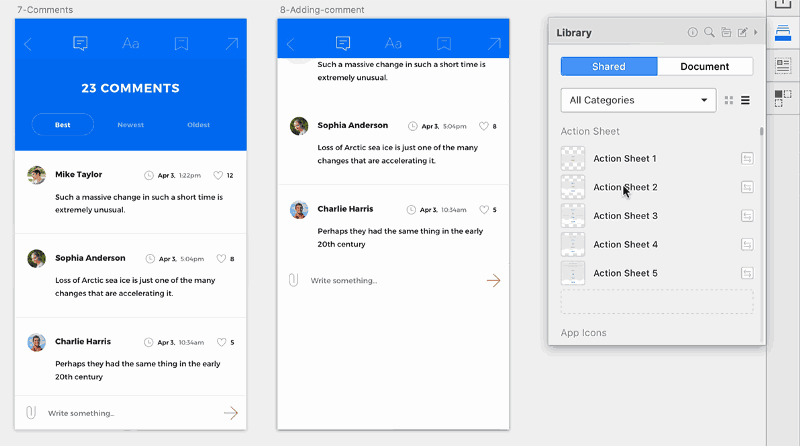Click the Library info icon
The height and width of the screenshot is (446, 800).
click(x=692, y=32)
